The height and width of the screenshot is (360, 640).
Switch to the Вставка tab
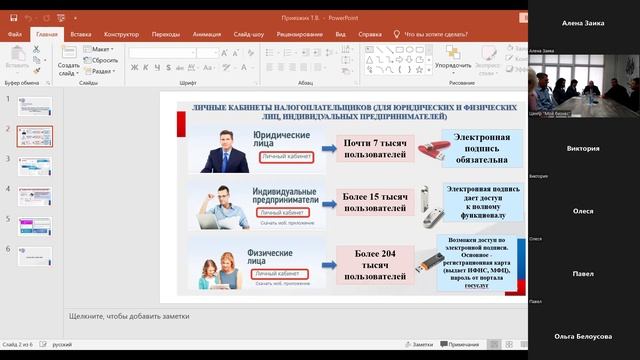click(x=81, y=34)
